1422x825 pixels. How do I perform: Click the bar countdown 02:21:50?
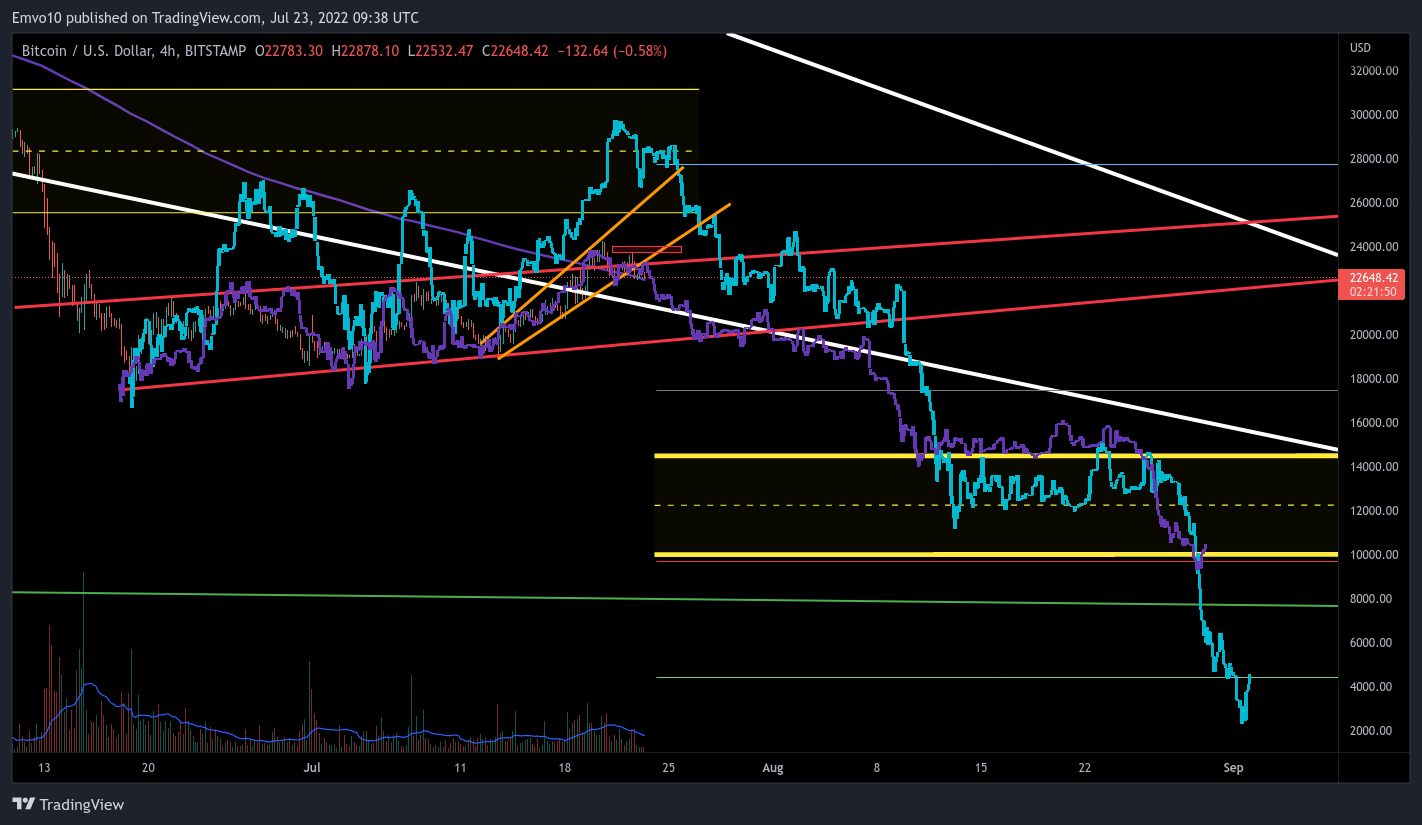pyautogui.click(x=1372, y=292)
